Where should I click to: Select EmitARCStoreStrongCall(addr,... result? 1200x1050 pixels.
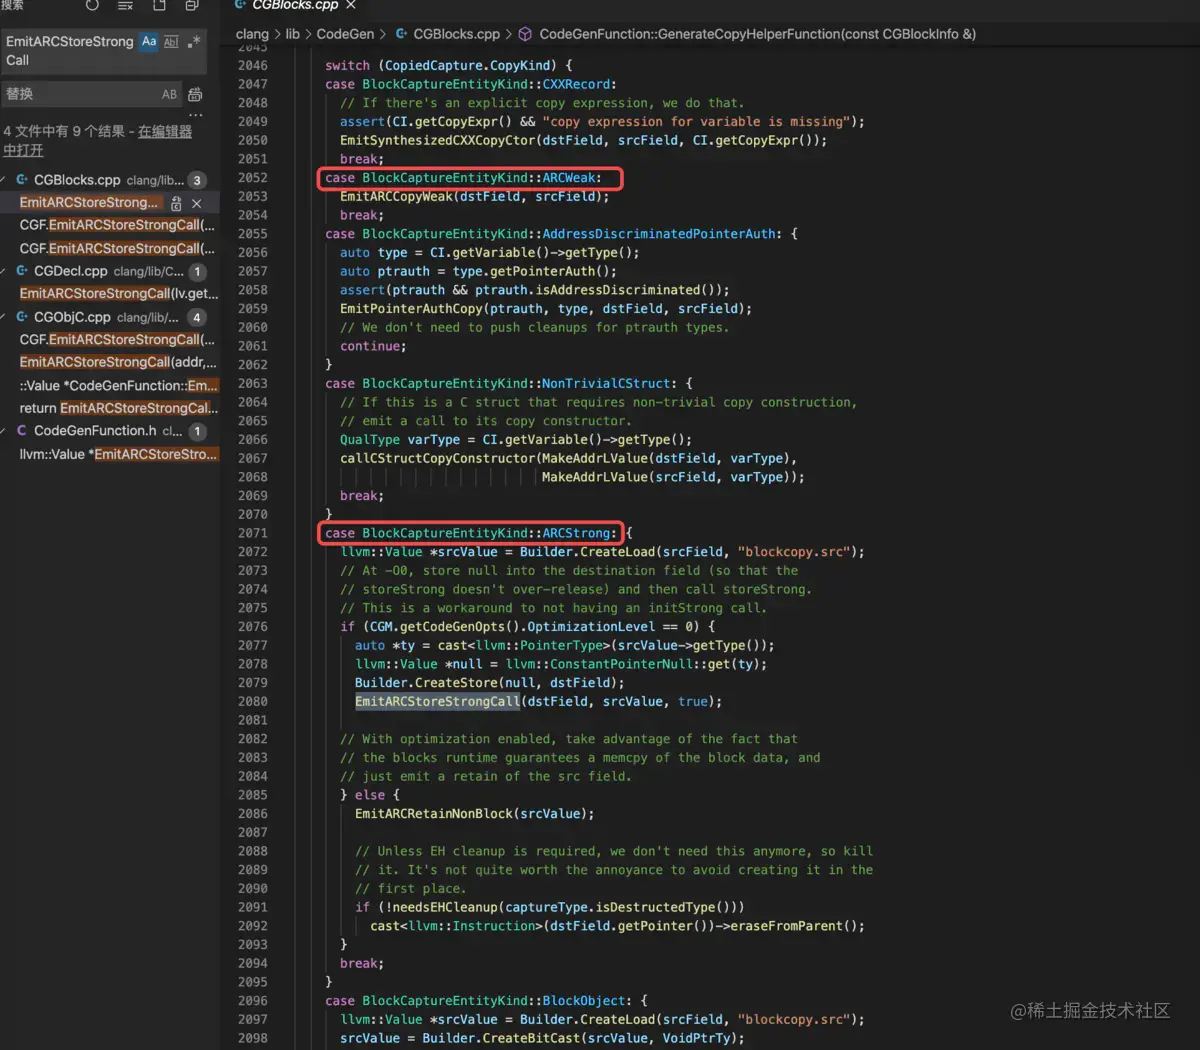(x=118, y=362)
